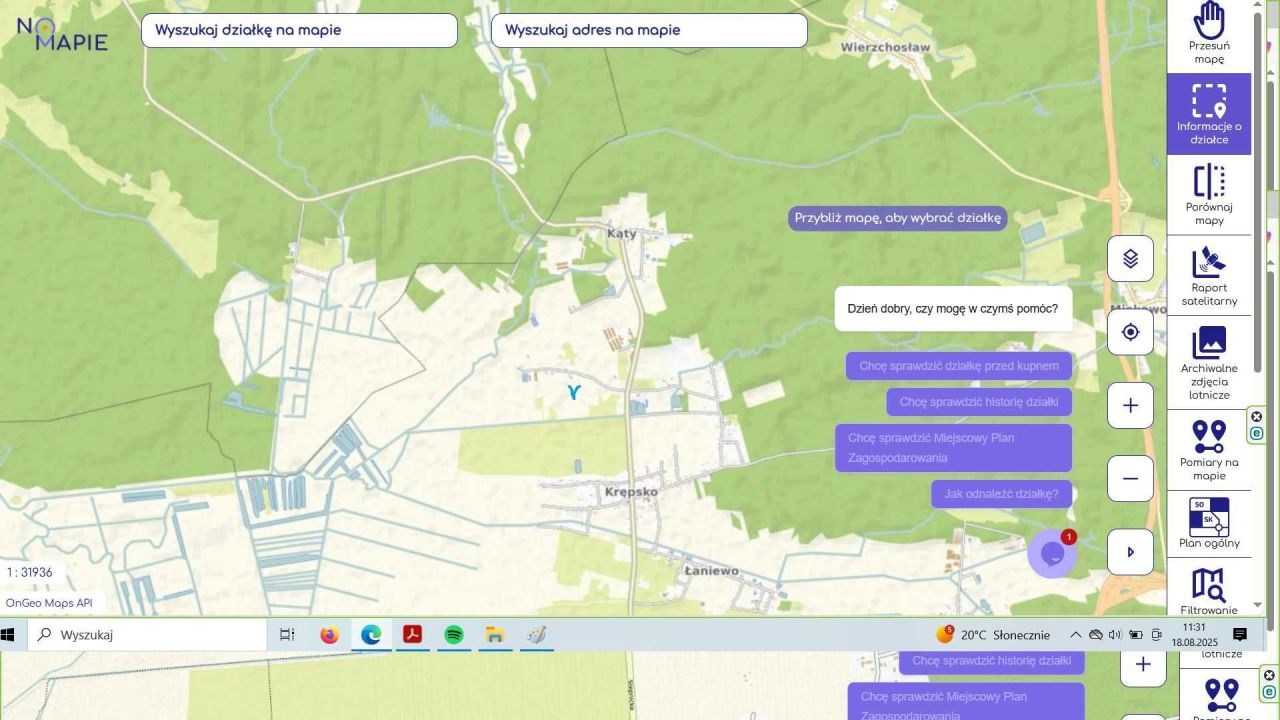Open the Plan ogólny tool
The width and height of the screenshot is (1280, 720).
tap(1209, 524)
